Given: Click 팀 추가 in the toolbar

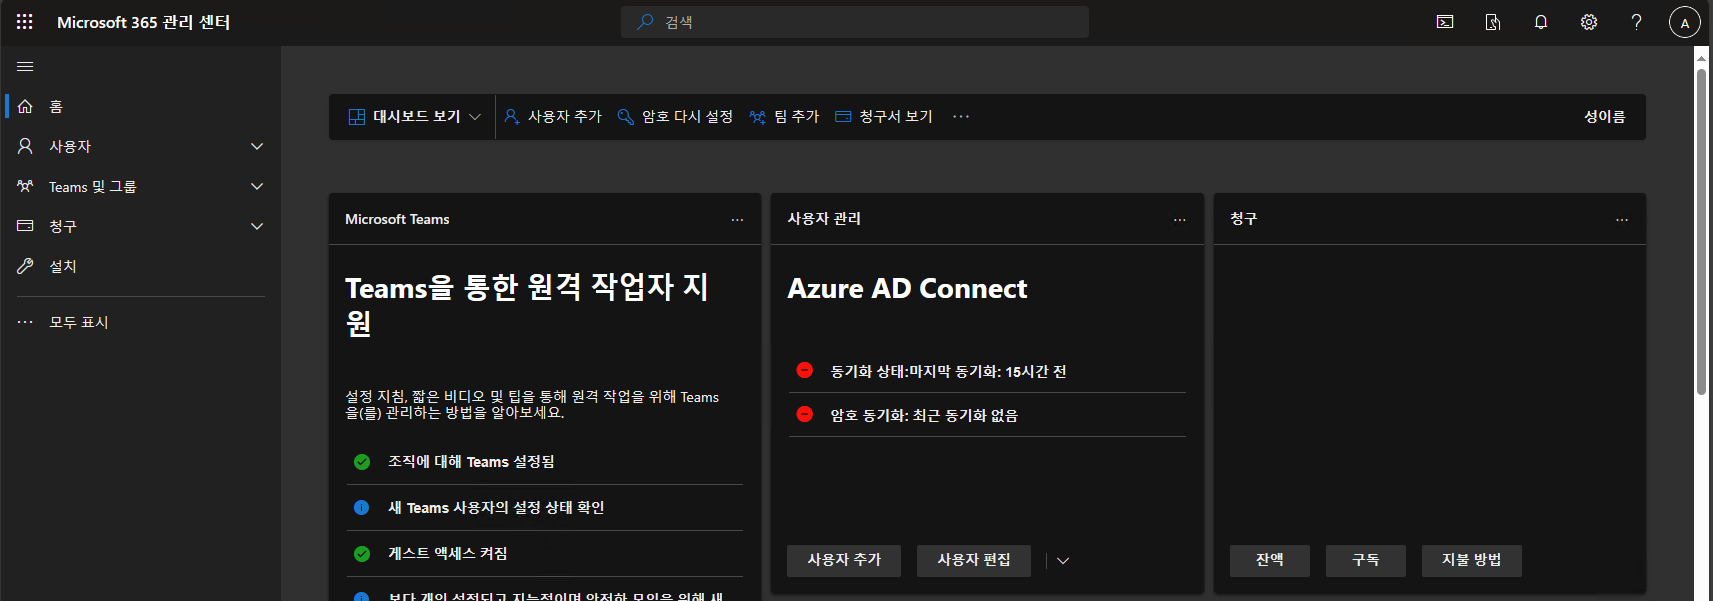Looking at the screenshot, I should (784, 117).
